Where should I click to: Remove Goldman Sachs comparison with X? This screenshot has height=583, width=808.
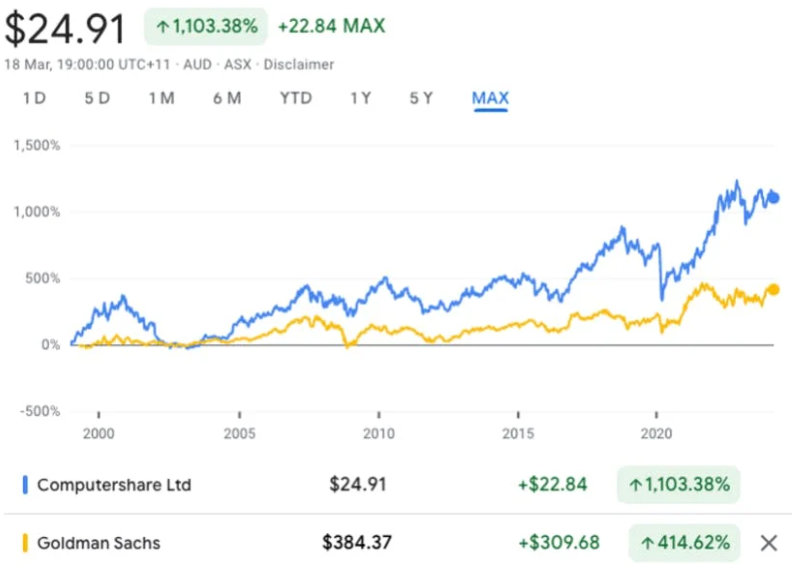pyautogui.click(x=768, y=543)
